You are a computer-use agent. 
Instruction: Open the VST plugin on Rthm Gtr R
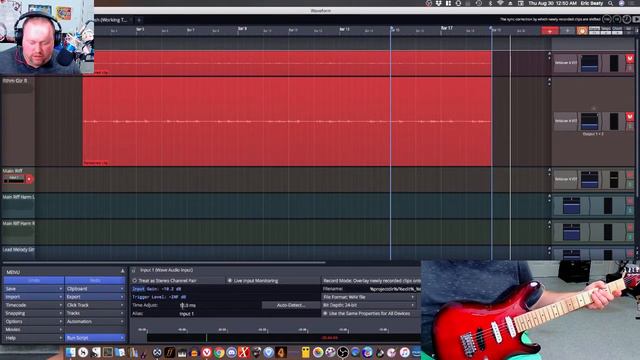[x=566, y=121]
